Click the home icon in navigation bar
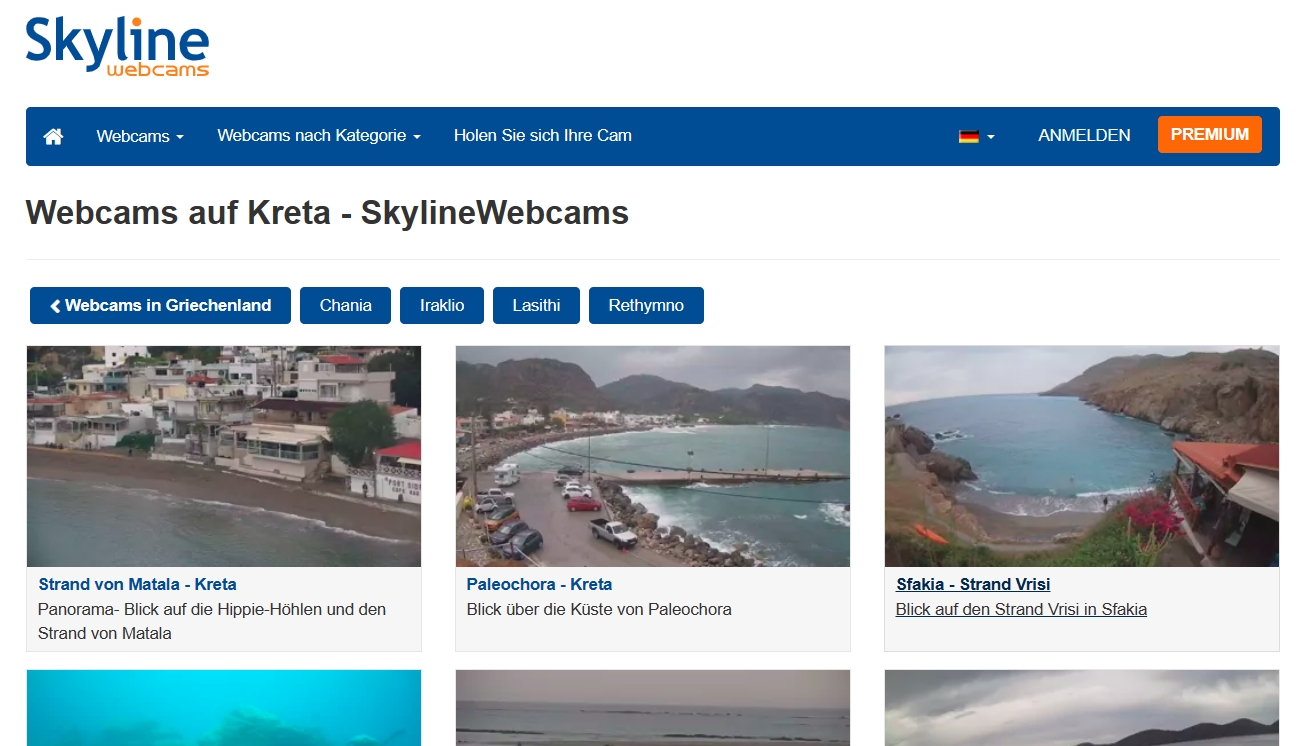Image resolution: width=1302 pixels, height=746 pixels. click(54, 136)
